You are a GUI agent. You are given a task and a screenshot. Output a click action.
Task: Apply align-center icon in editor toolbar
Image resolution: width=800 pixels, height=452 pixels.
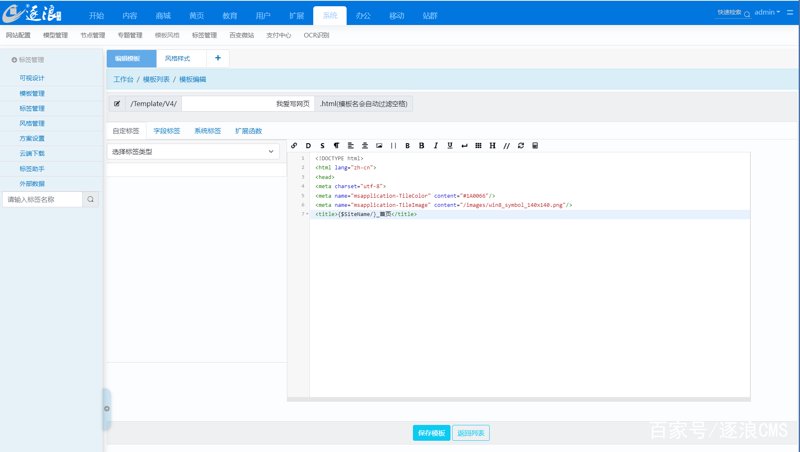click(x=365, y=145)
